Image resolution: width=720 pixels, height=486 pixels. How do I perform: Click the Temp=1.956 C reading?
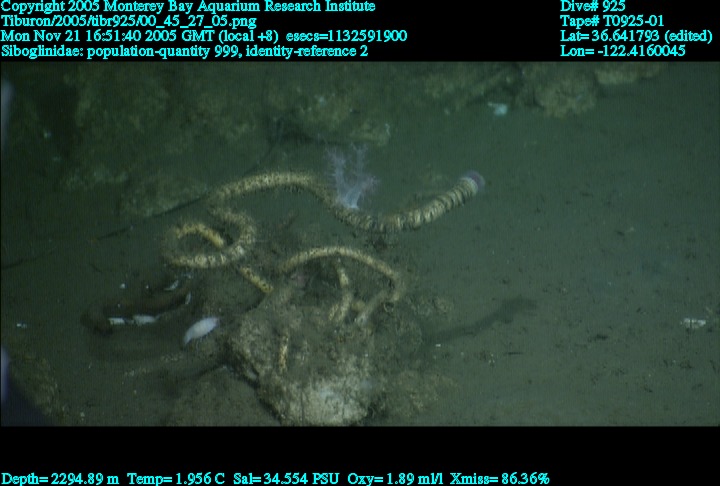(x=176, y=479)
